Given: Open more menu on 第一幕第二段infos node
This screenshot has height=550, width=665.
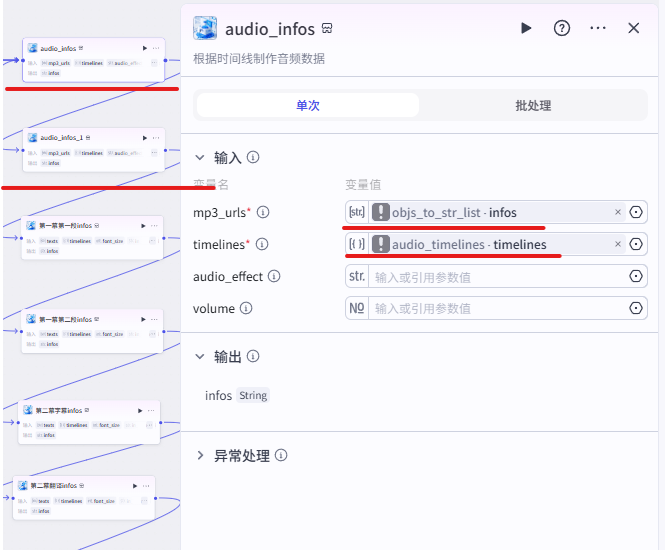Looking at the screenshot, I should click(x=154, y=319).
